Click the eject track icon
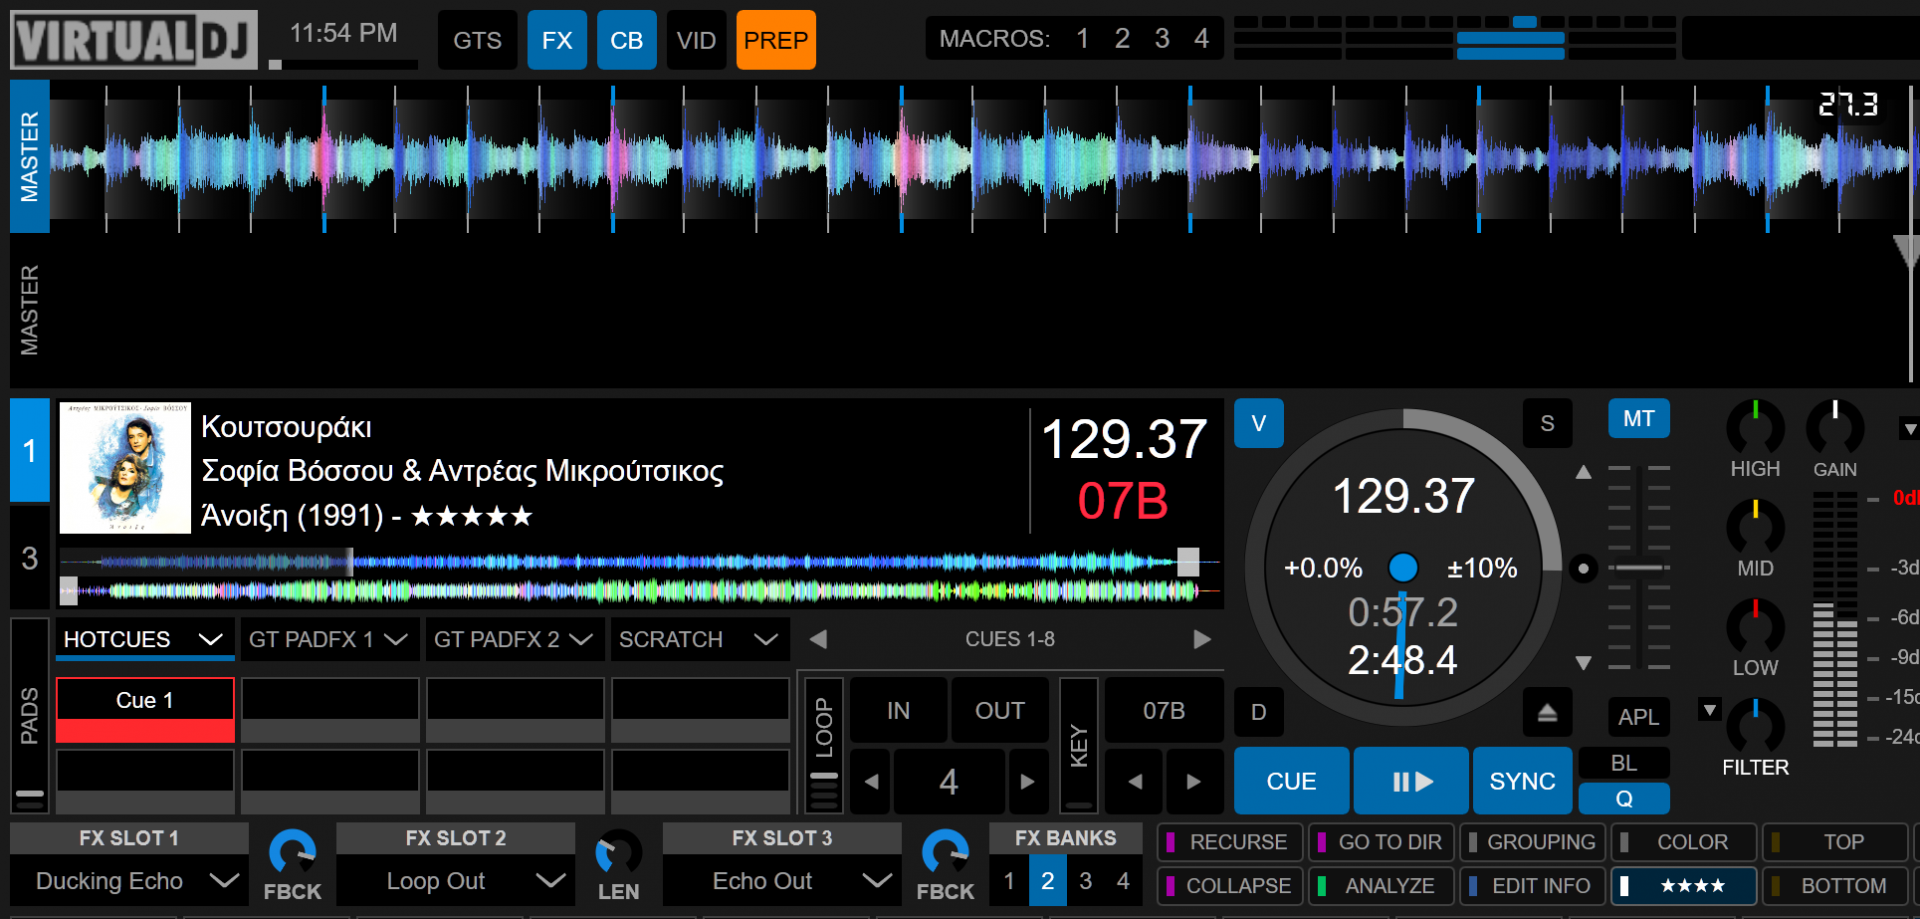This screenshot has height=919, width=1920. click(1547, 713)
